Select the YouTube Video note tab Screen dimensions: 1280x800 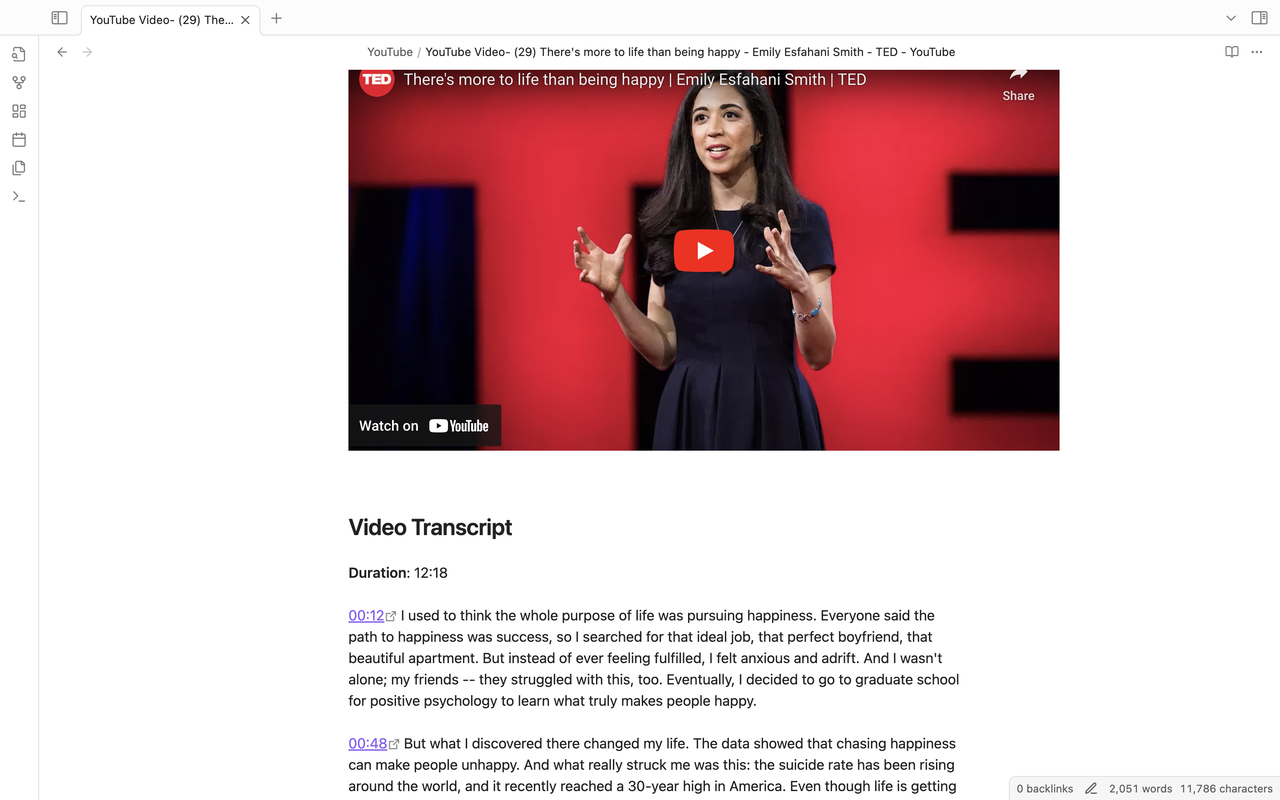tap(170, 20)
